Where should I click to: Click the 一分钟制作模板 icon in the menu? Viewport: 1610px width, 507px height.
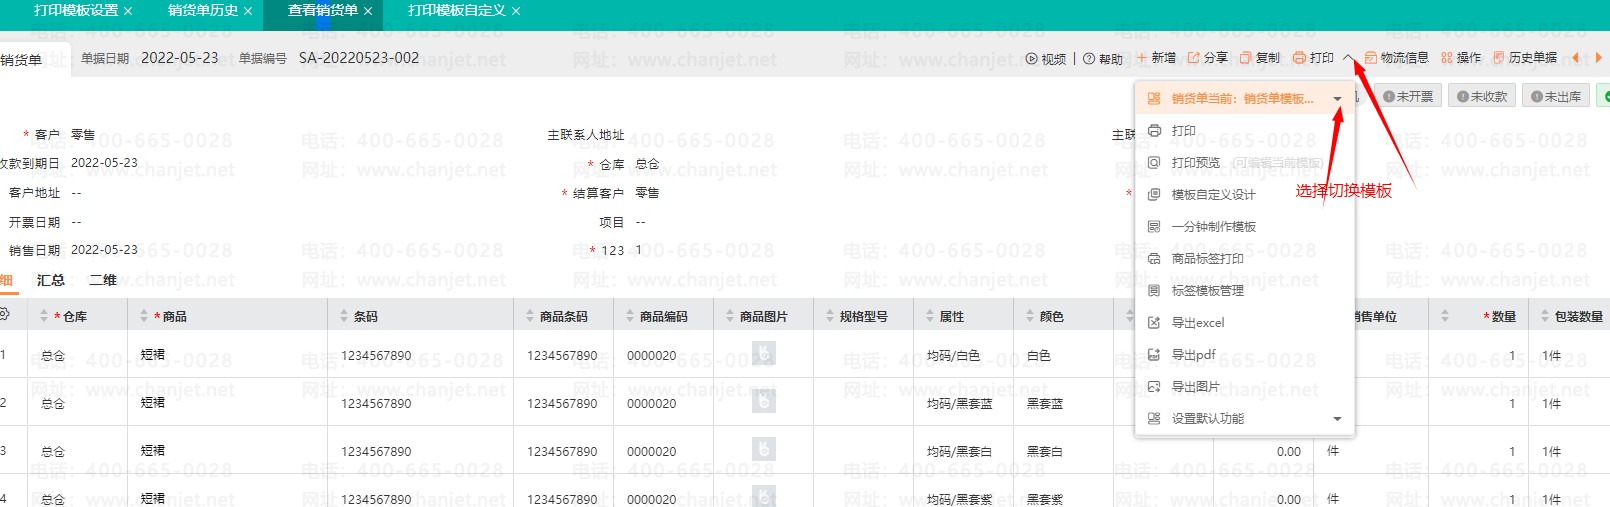tap(1154, 227)
